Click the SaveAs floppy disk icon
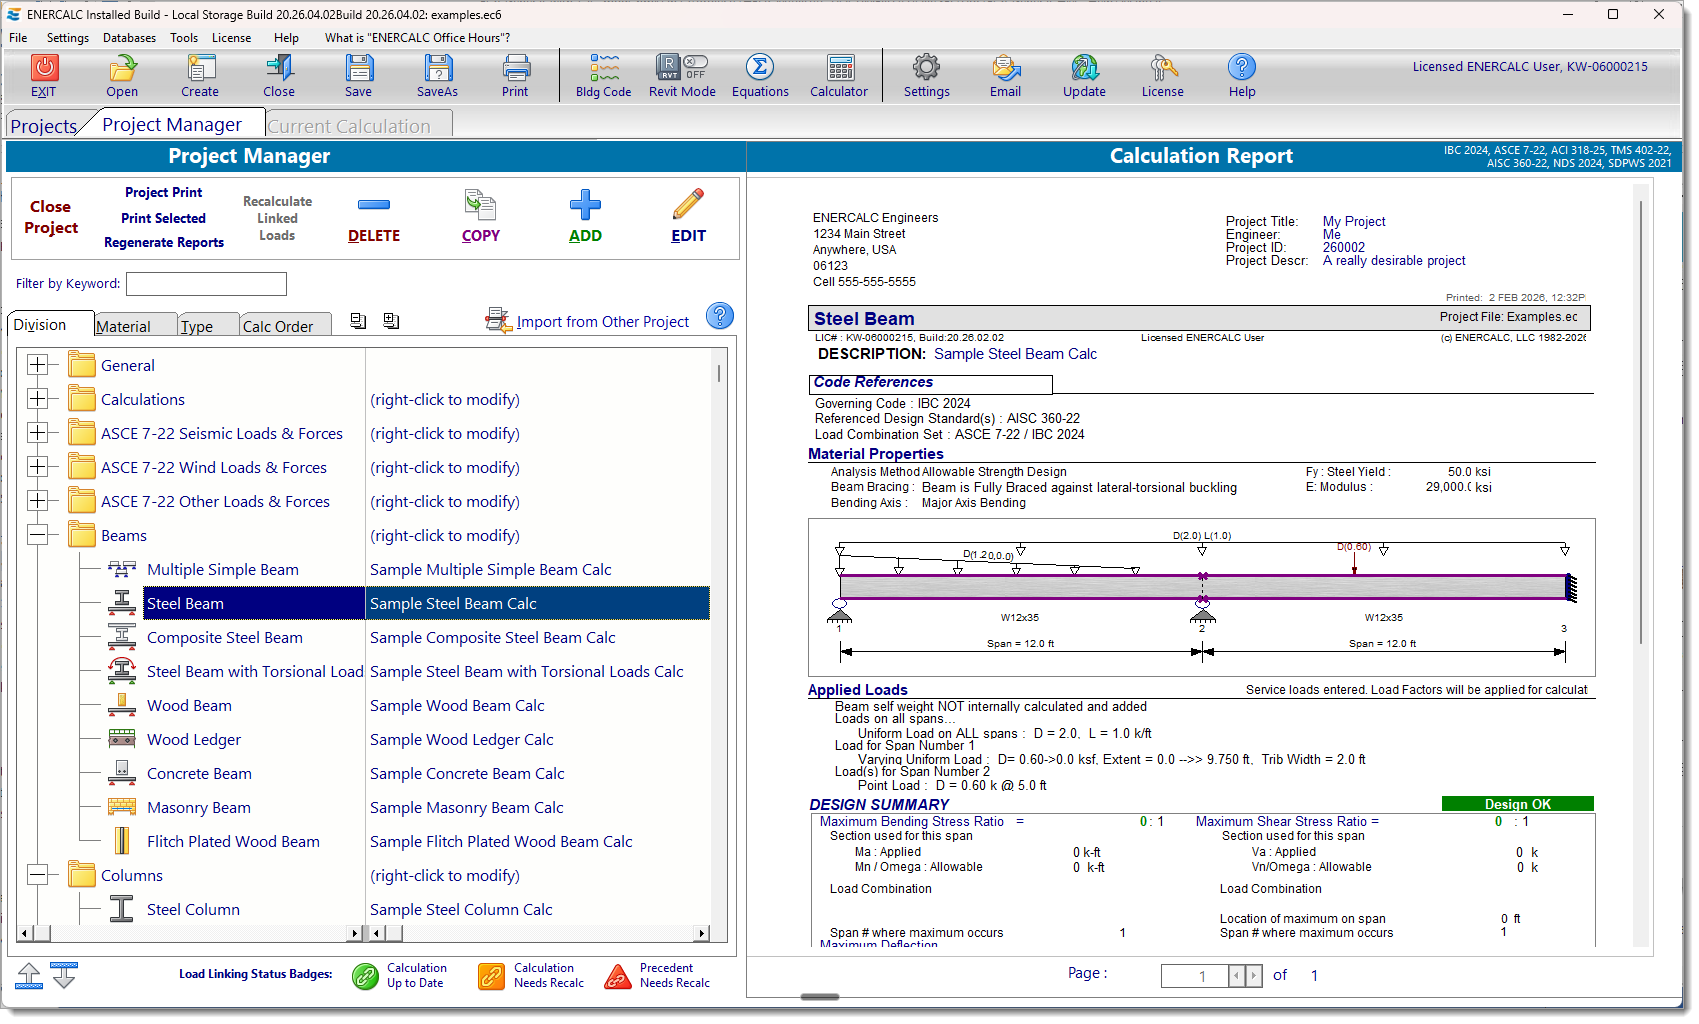The height and width of the screenshot is (1024, 1699). click(437, 68)
